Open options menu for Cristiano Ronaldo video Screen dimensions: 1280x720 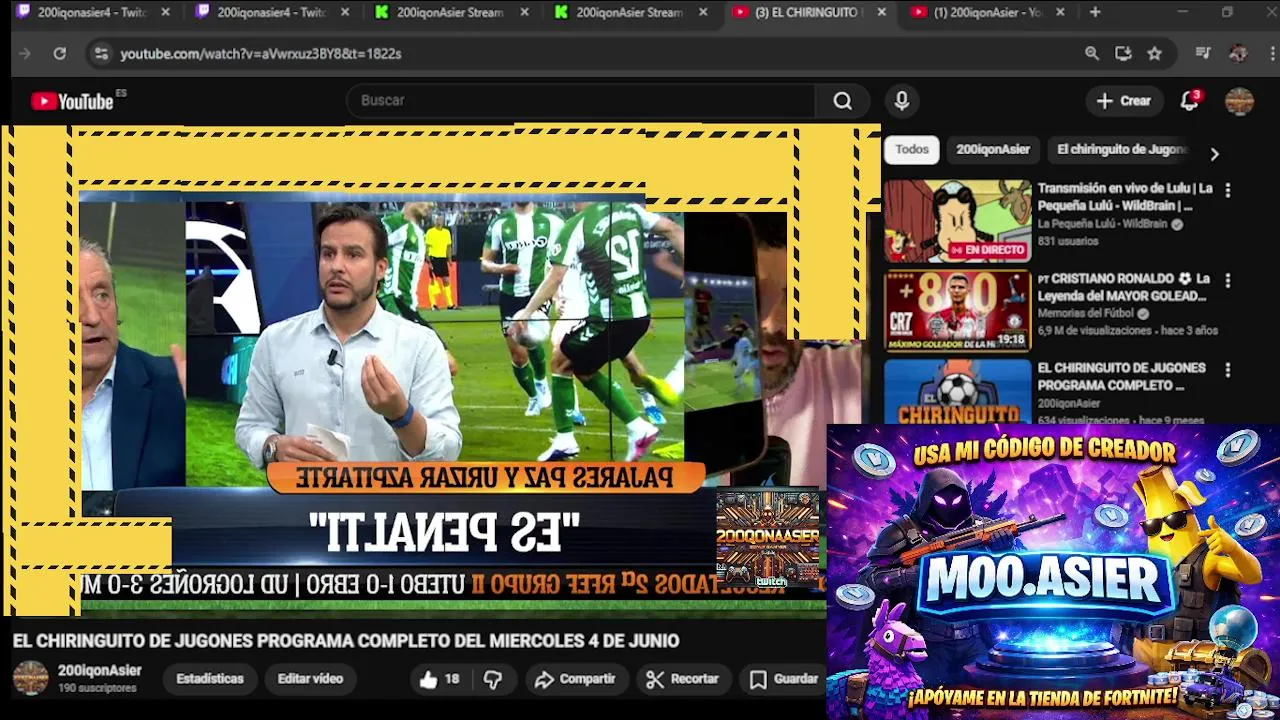pyautogui.click(x=1228, y=281)
